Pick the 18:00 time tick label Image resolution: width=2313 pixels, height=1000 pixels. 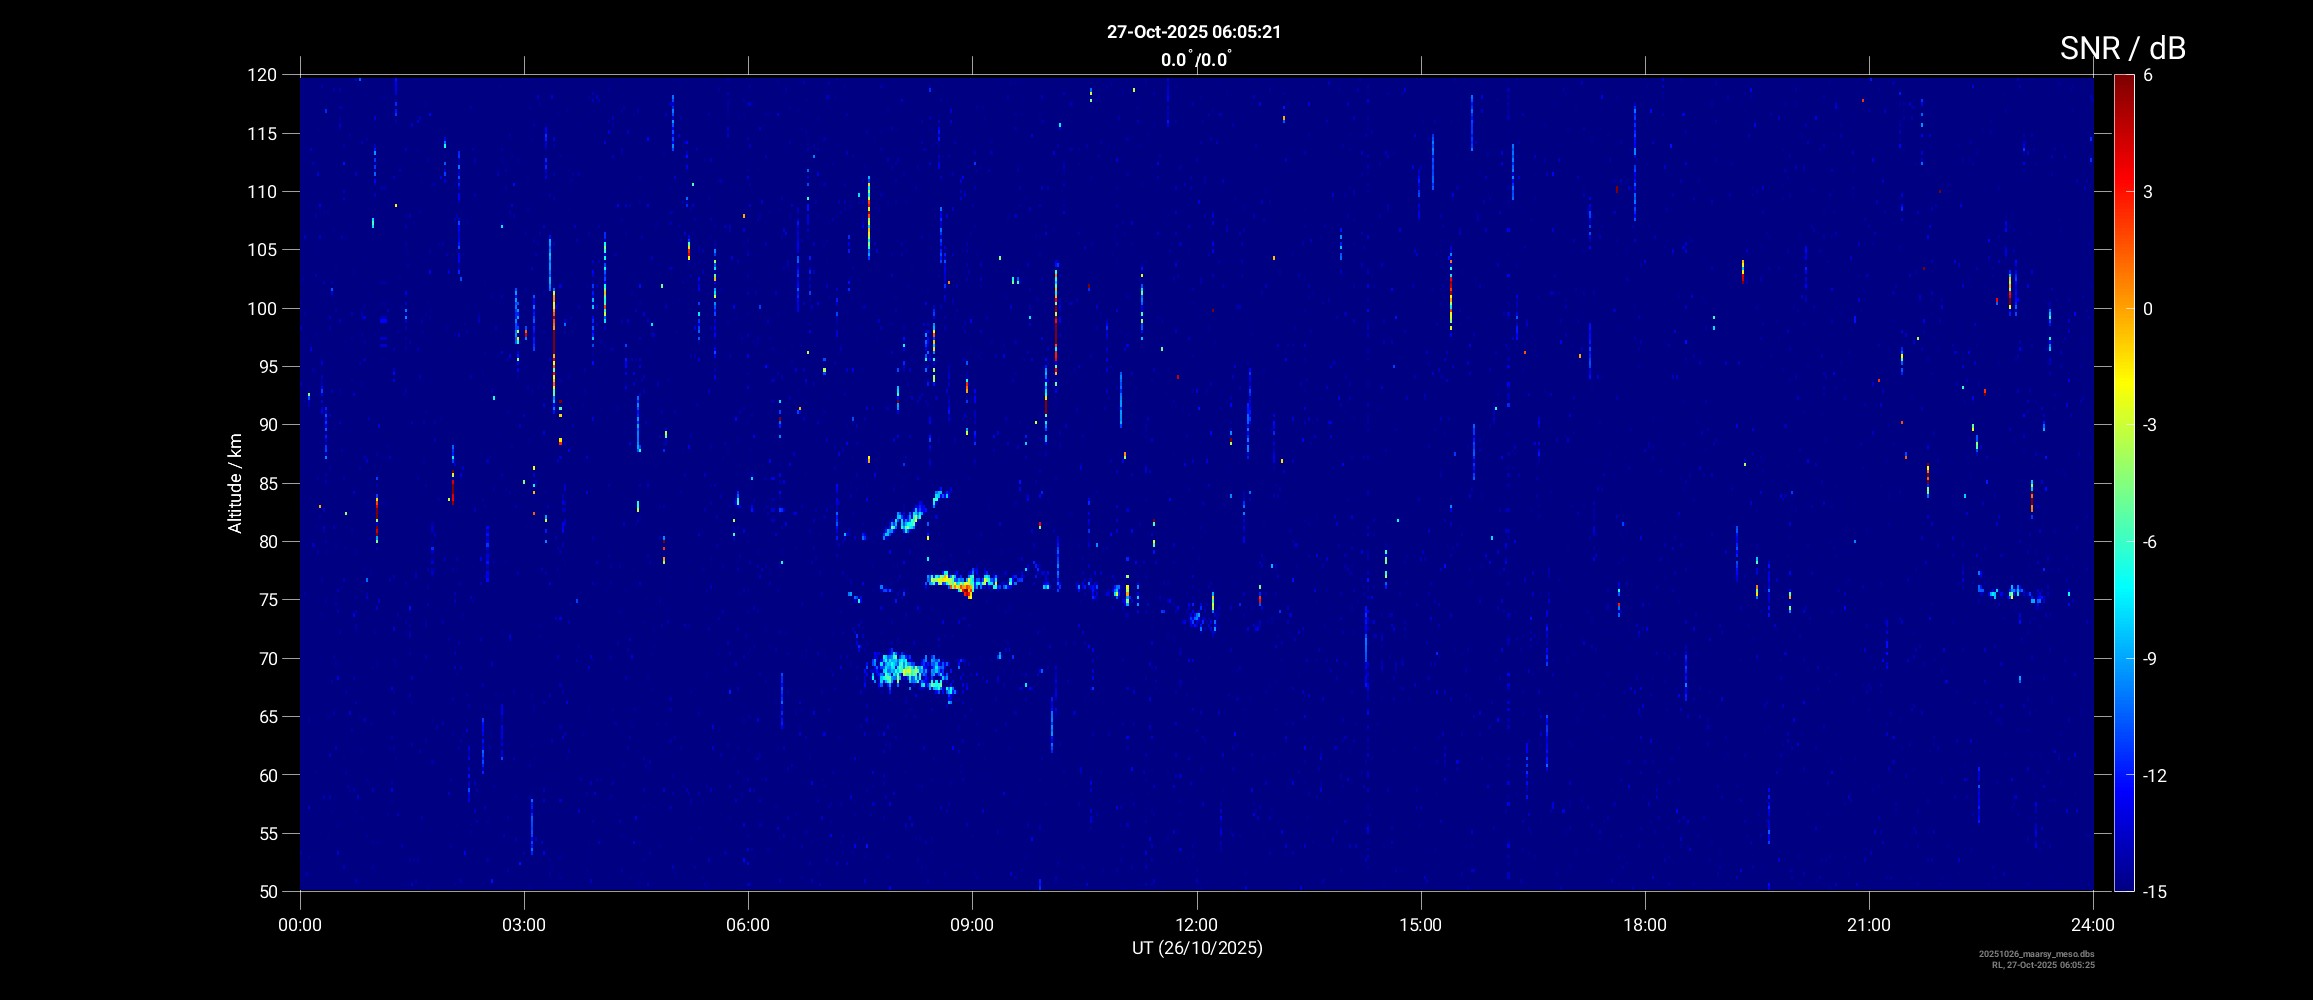1644,925
